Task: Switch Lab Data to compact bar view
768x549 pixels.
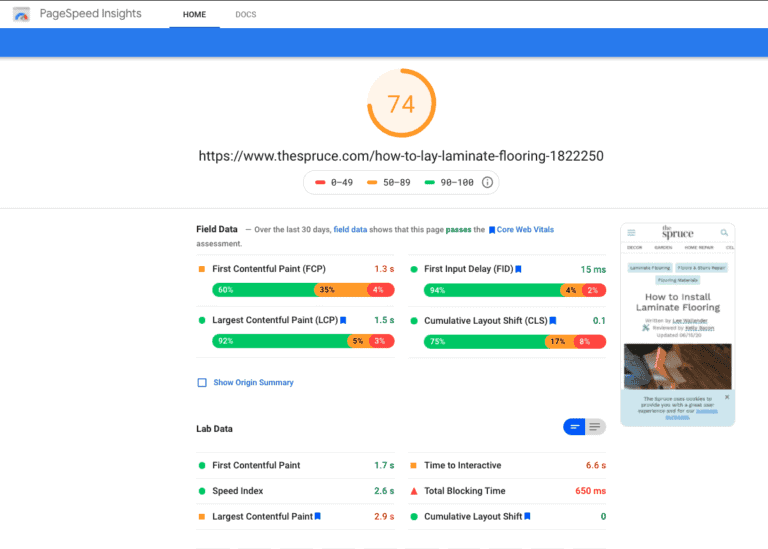Action: point(574,427)
